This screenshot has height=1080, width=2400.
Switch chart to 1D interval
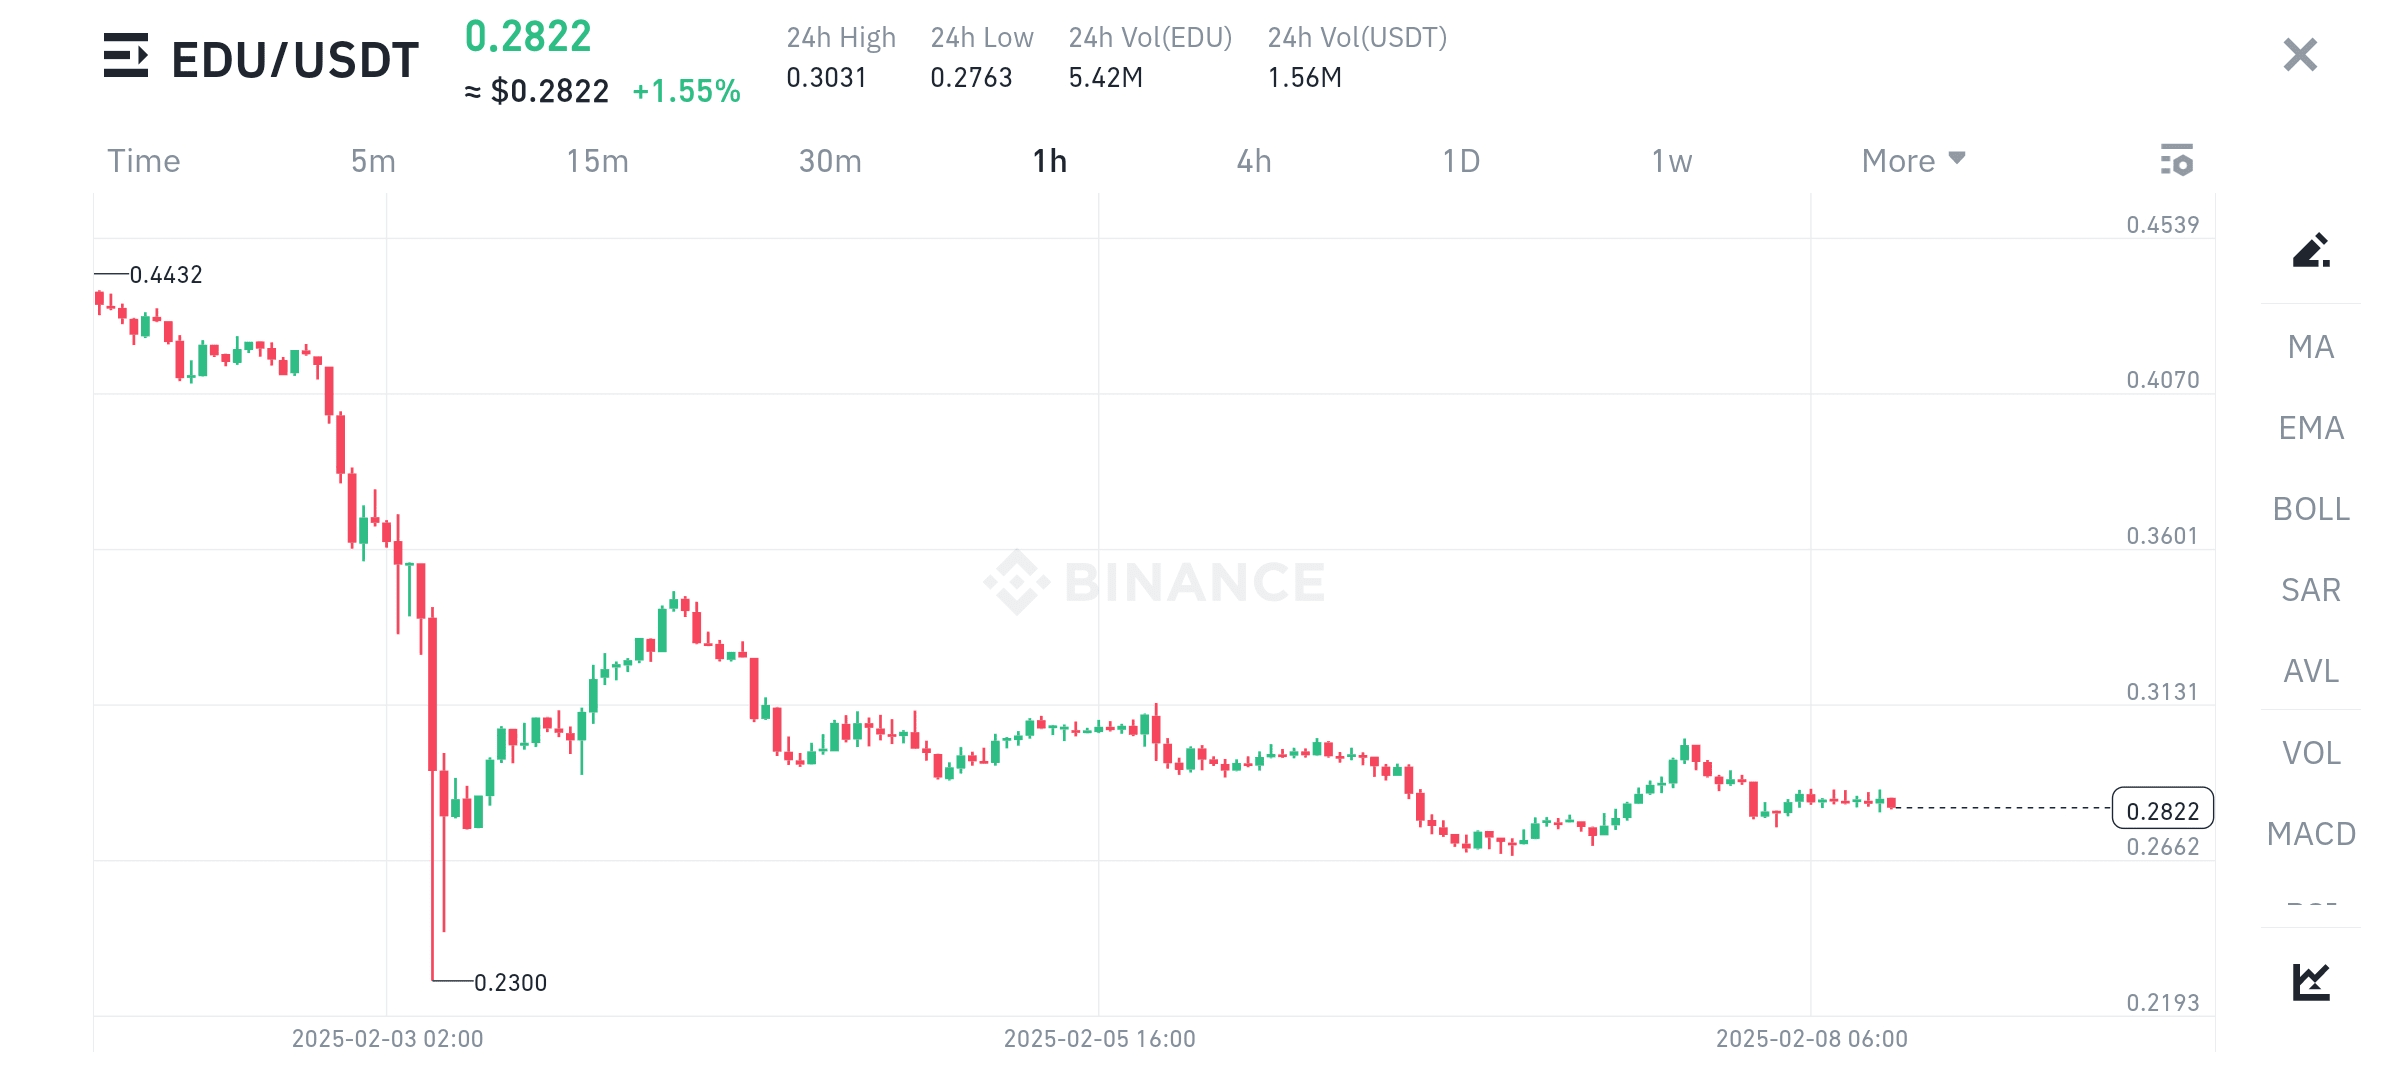tap(1461, 161)
